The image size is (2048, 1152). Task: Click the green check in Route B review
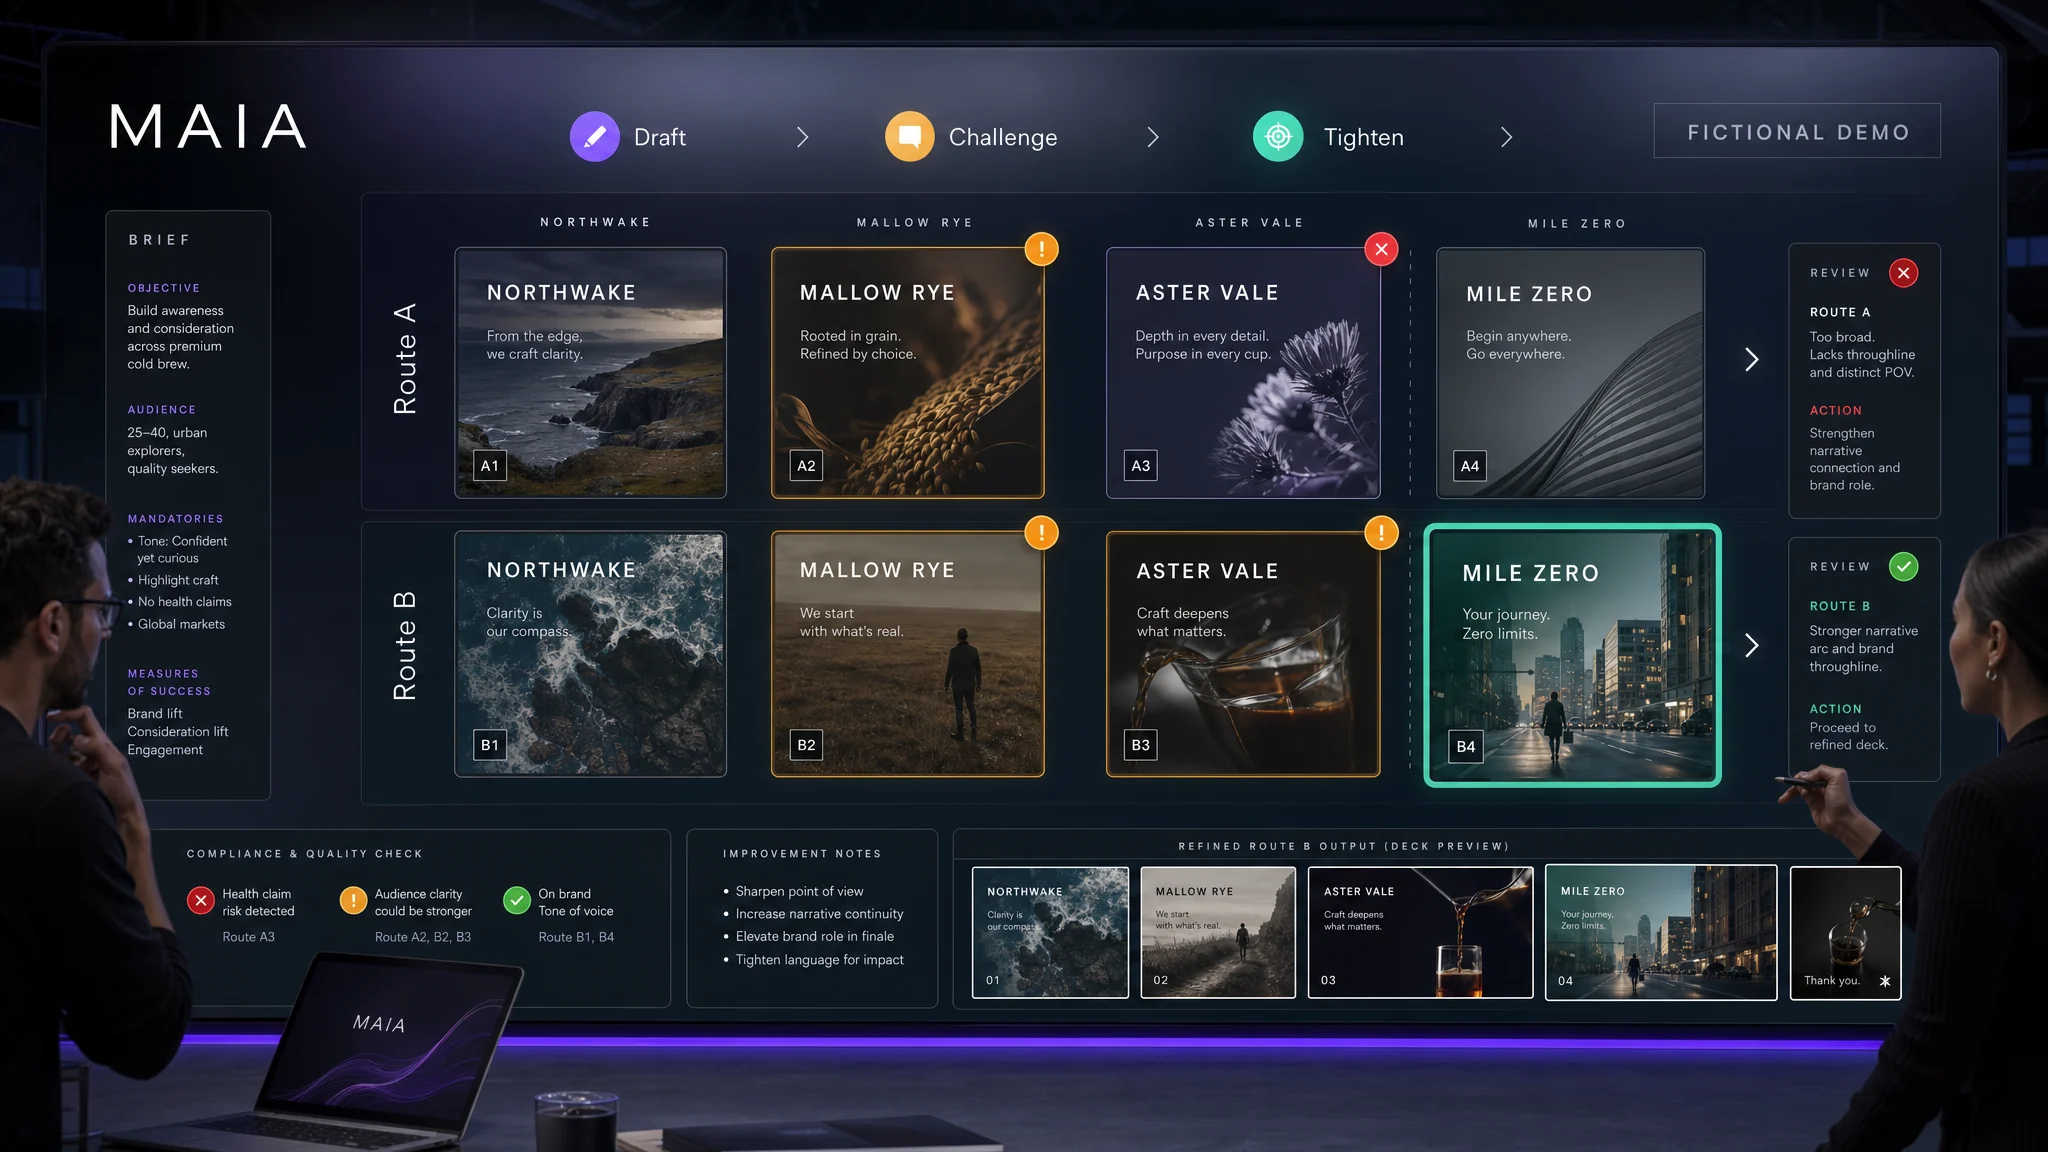(1903, 567)
